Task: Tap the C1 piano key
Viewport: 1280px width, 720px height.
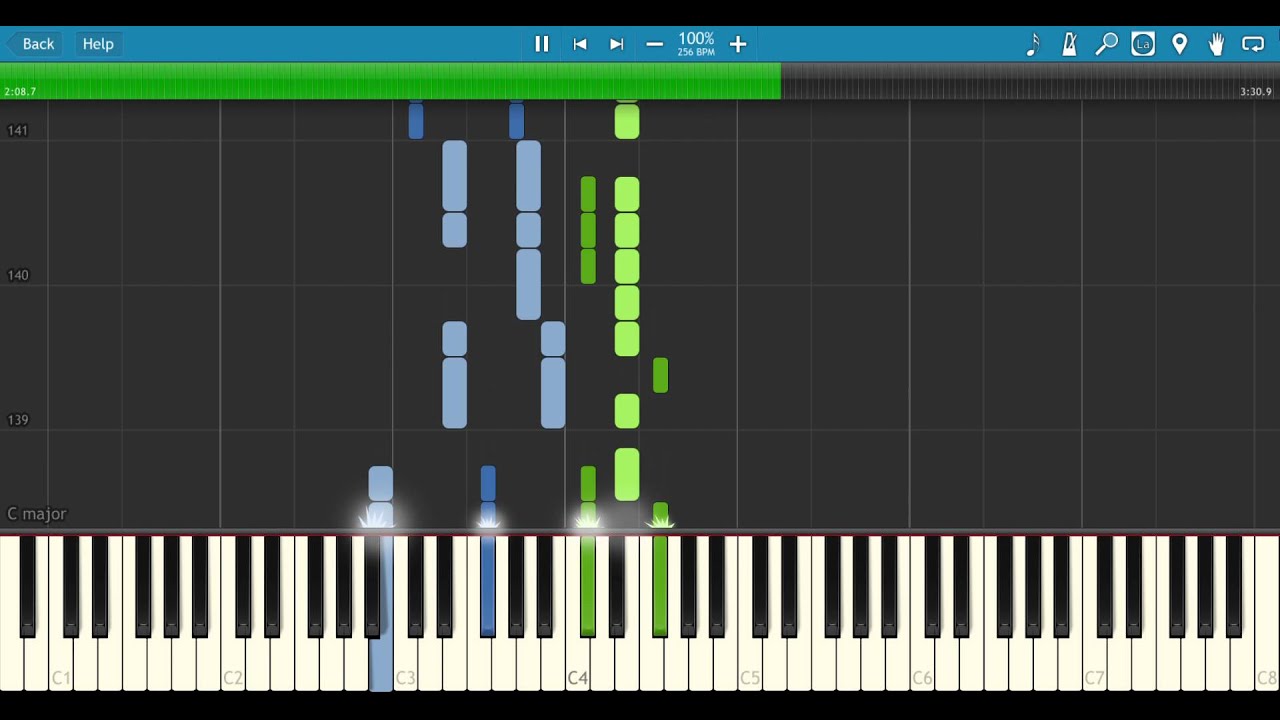Action: click(x=61, y=665)
